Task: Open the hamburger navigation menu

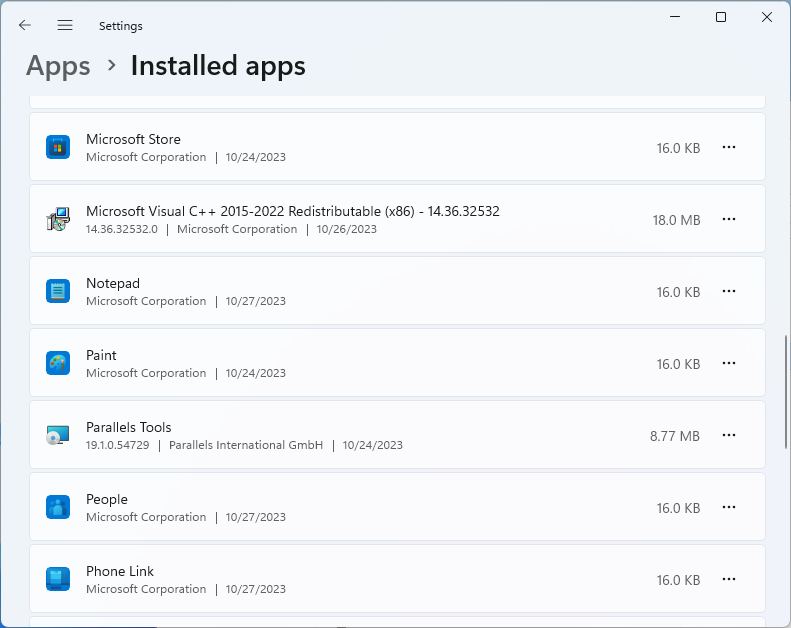Action: pos(65,25)
